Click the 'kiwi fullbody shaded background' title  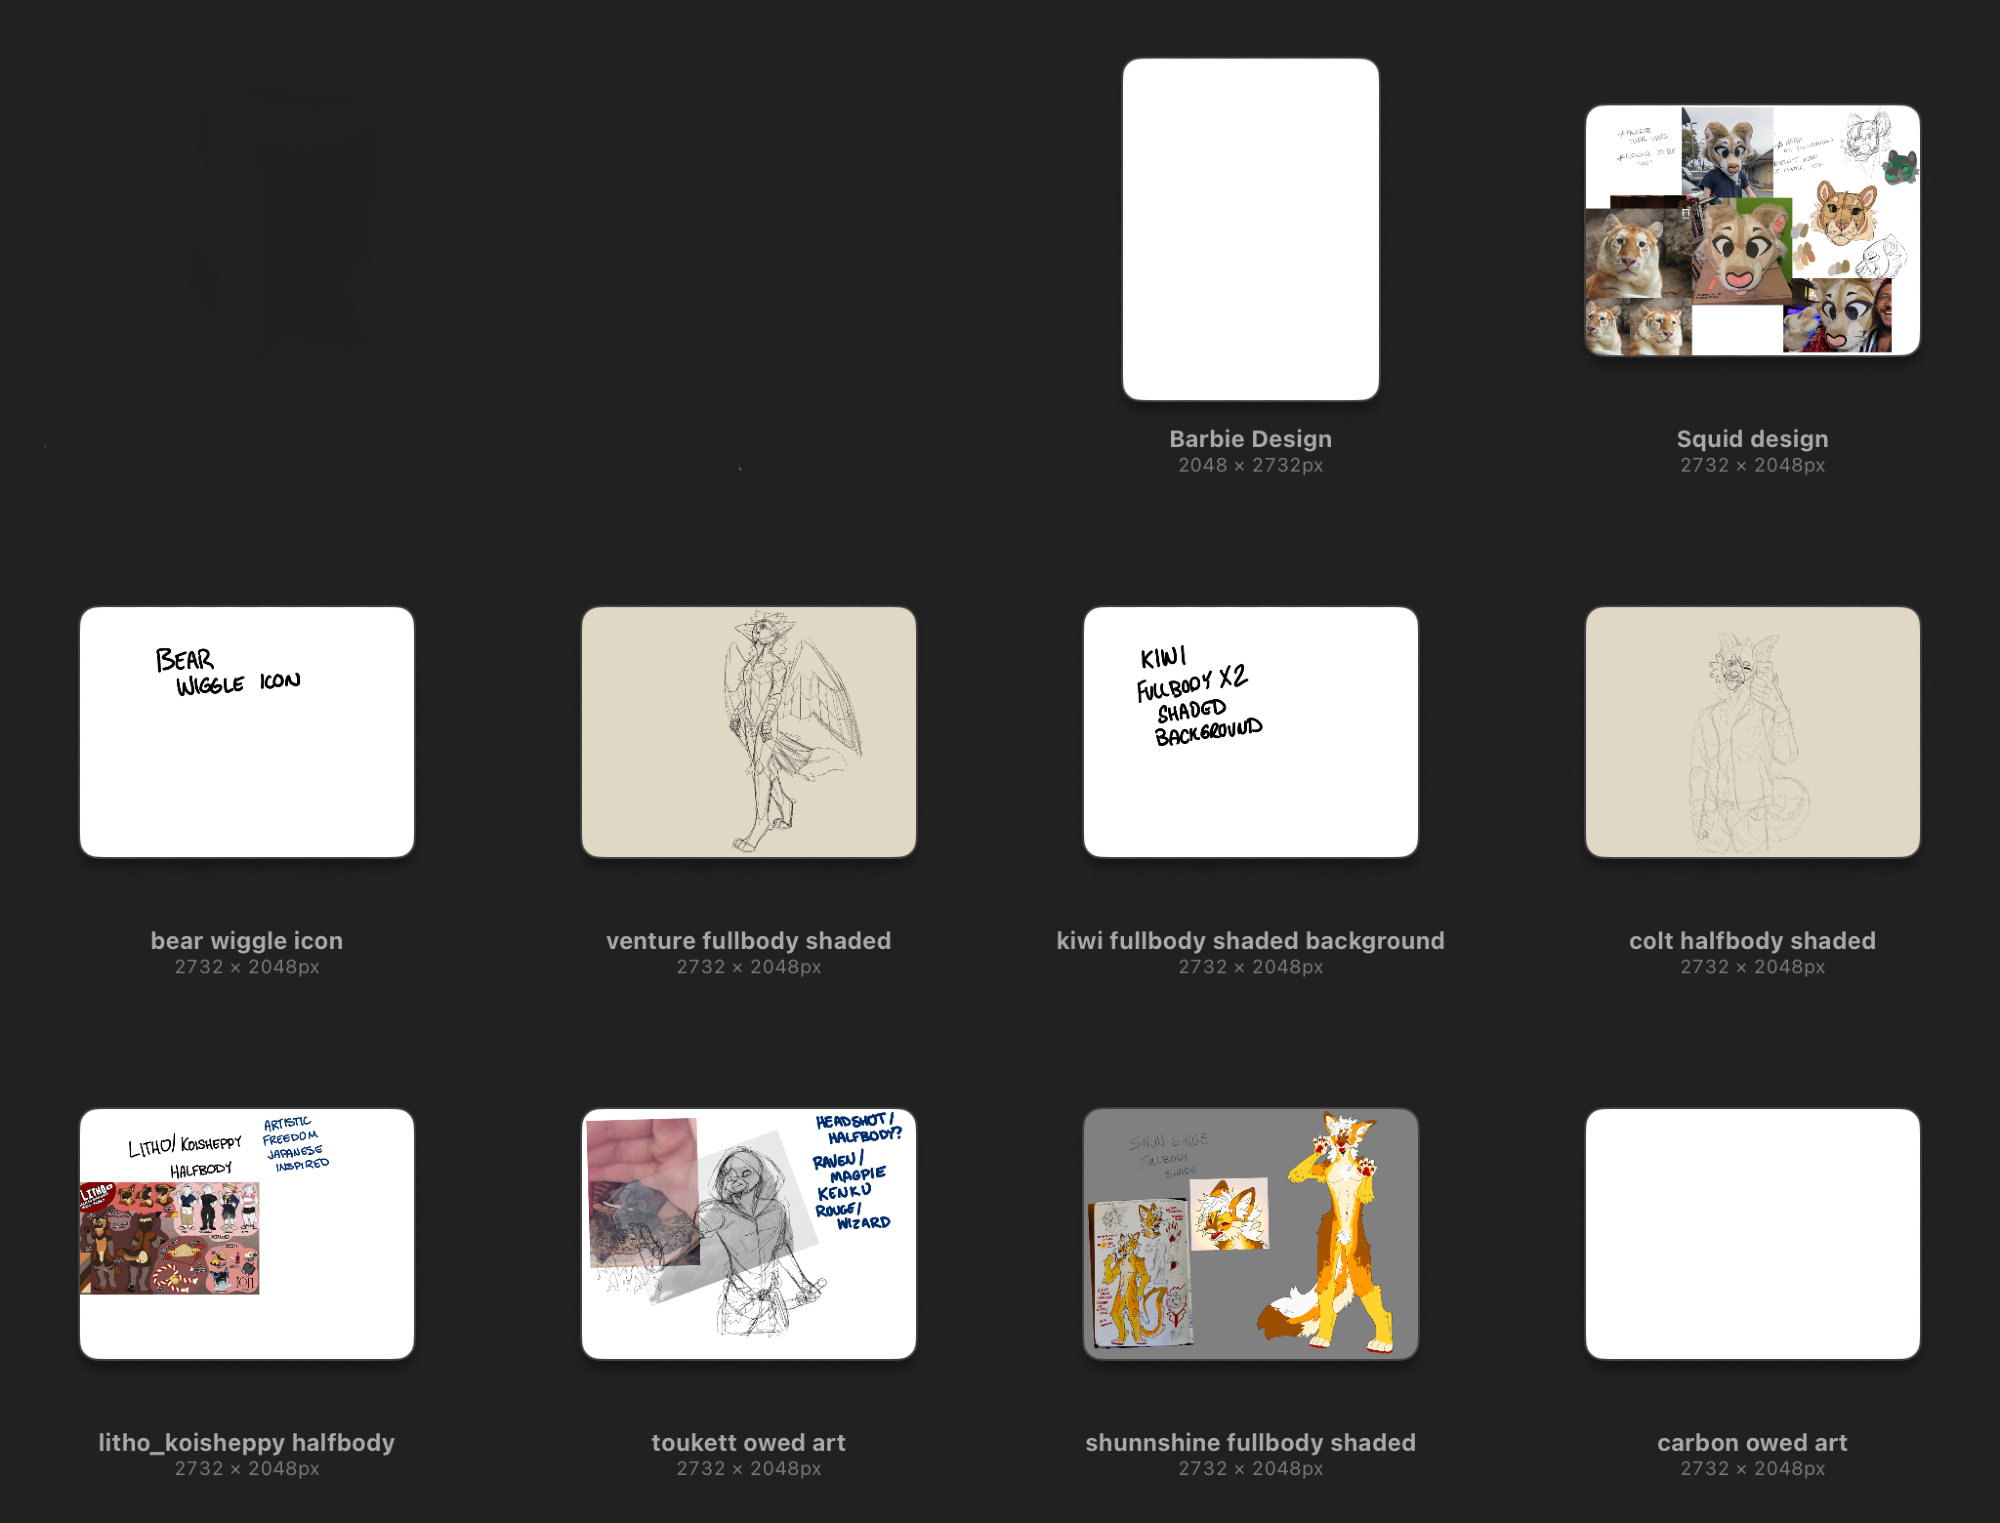pyautogui.click(x=1250, y=941)
